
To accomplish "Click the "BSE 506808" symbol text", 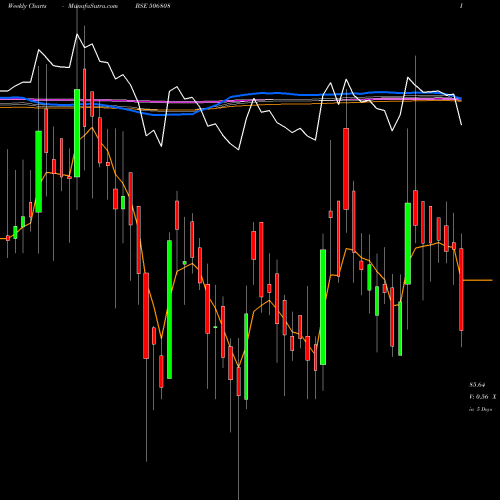I will (x=153, y=6).
